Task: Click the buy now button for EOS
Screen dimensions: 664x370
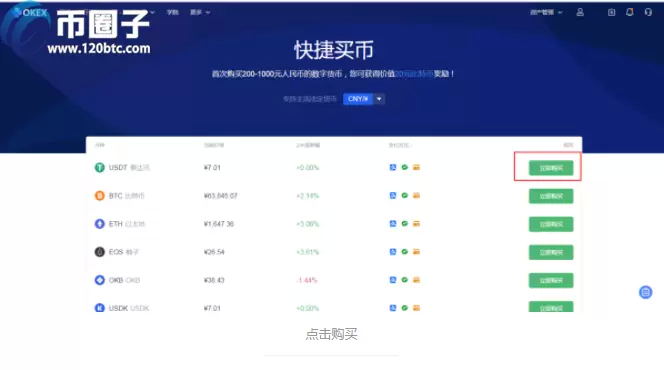Action: (x=551, y=252)
